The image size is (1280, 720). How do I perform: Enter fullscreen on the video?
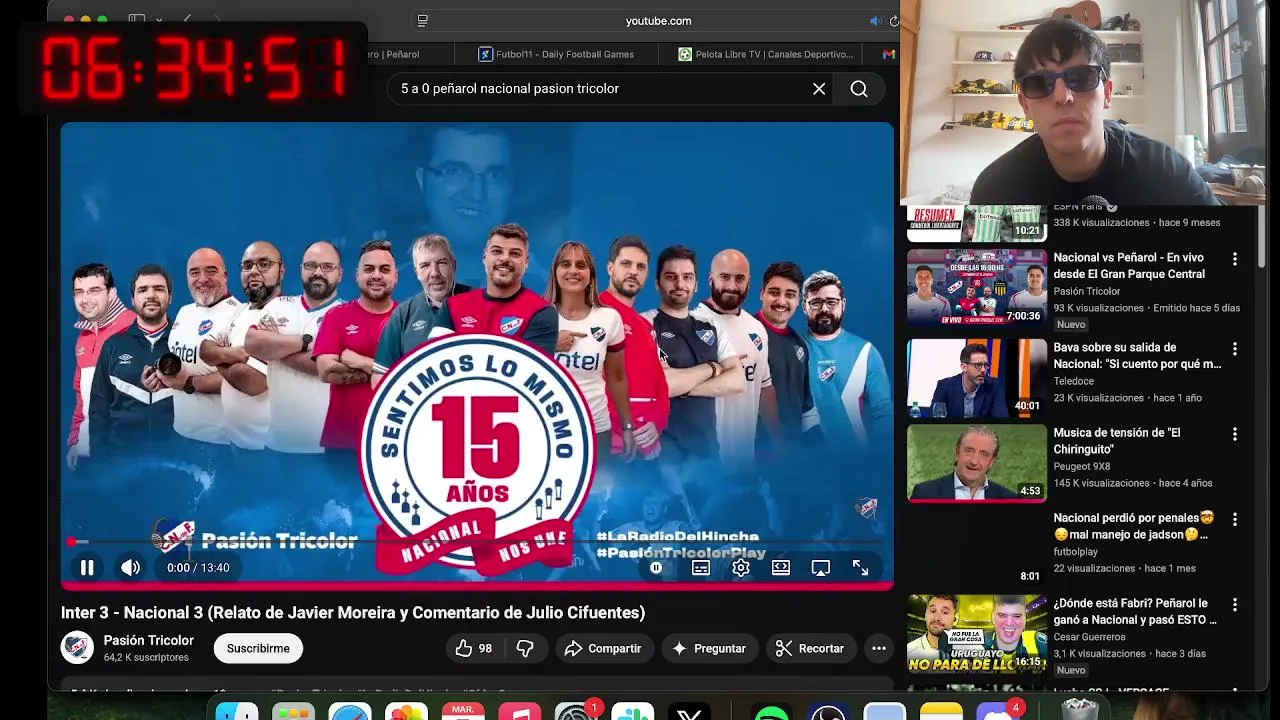[x=860, y=567]
